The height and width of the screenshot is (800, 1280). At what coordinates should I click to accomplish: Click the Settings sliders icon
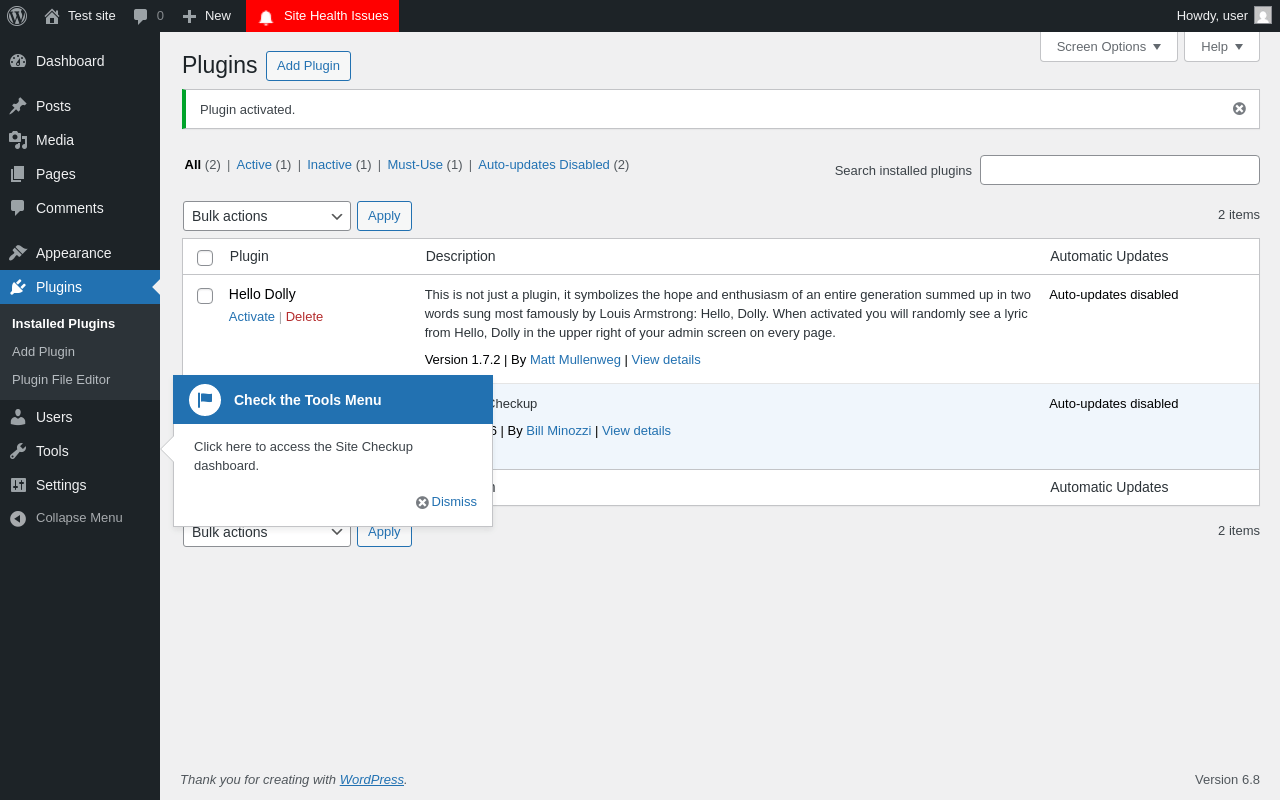[x=18, y=485]
